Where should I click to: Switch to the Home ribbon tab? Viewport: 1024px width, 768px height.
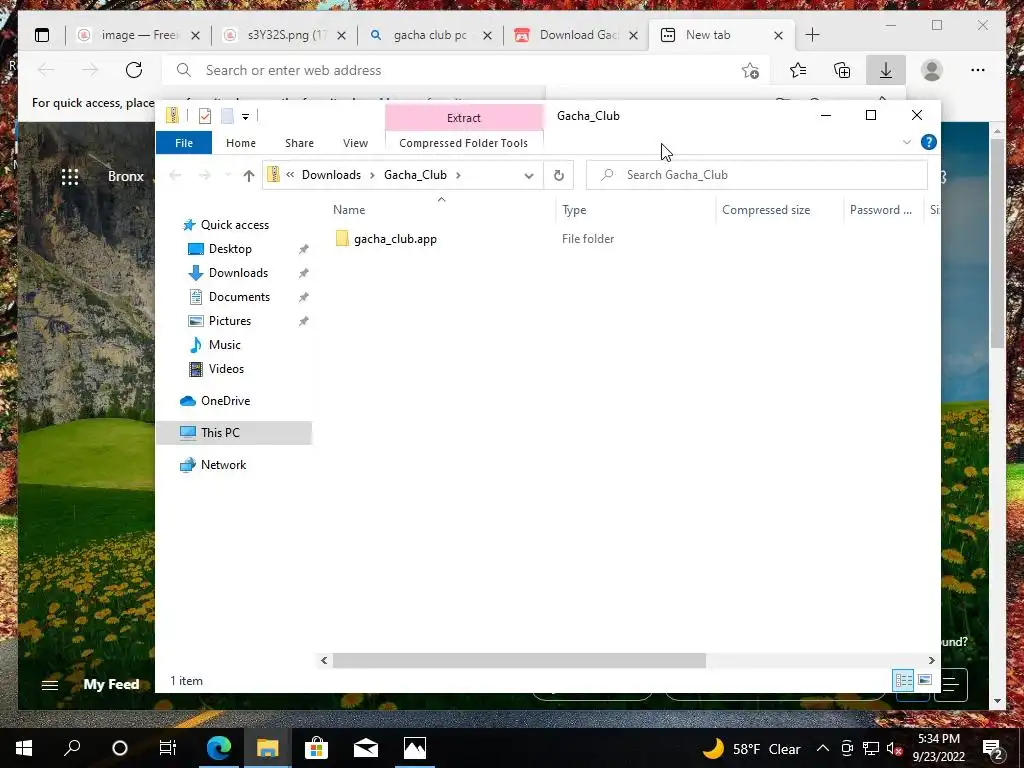pos(241,143)
